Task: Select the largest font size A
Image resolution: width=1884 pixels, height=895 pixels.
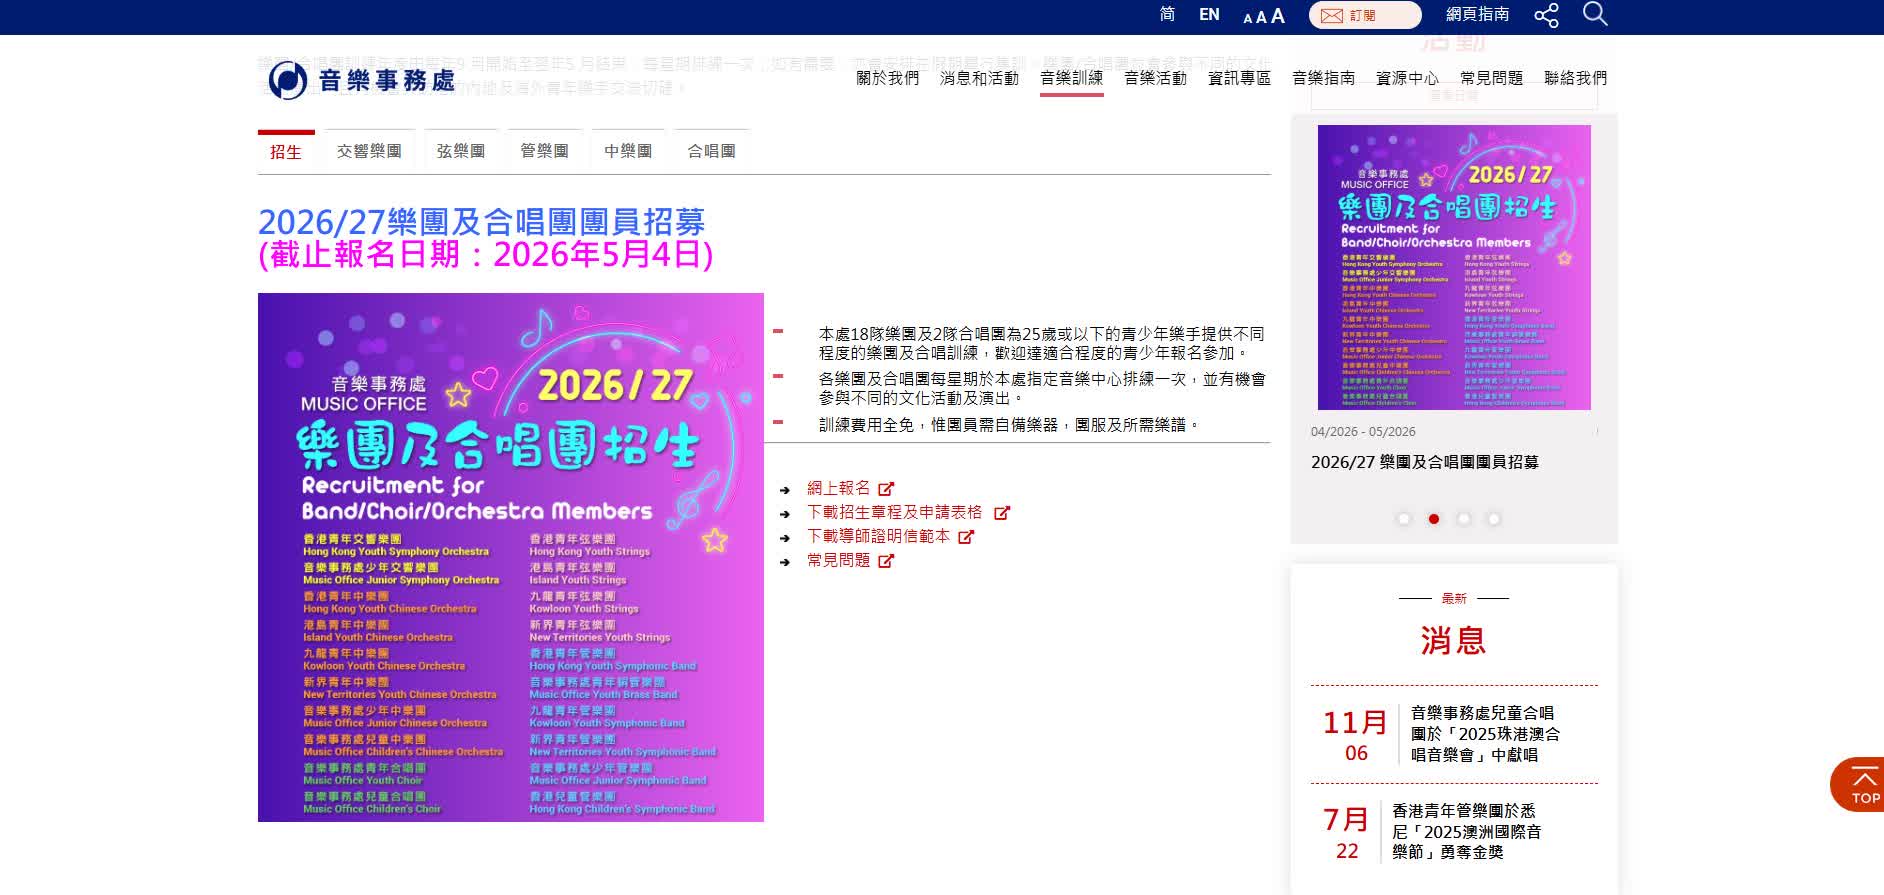Action: click(x=1277, y=16)
